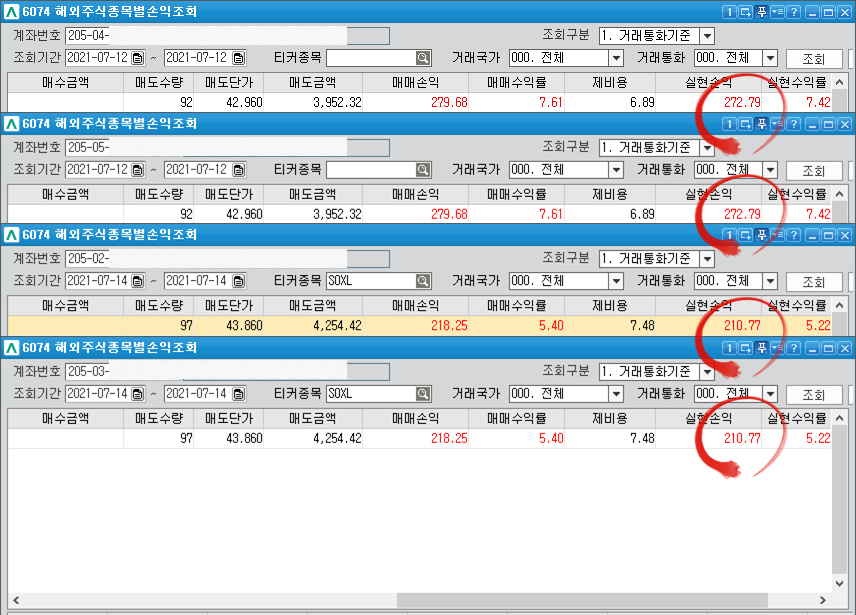
Task: Search ticker magnifier icon in 205-05 window
Action: click(423, 170)
